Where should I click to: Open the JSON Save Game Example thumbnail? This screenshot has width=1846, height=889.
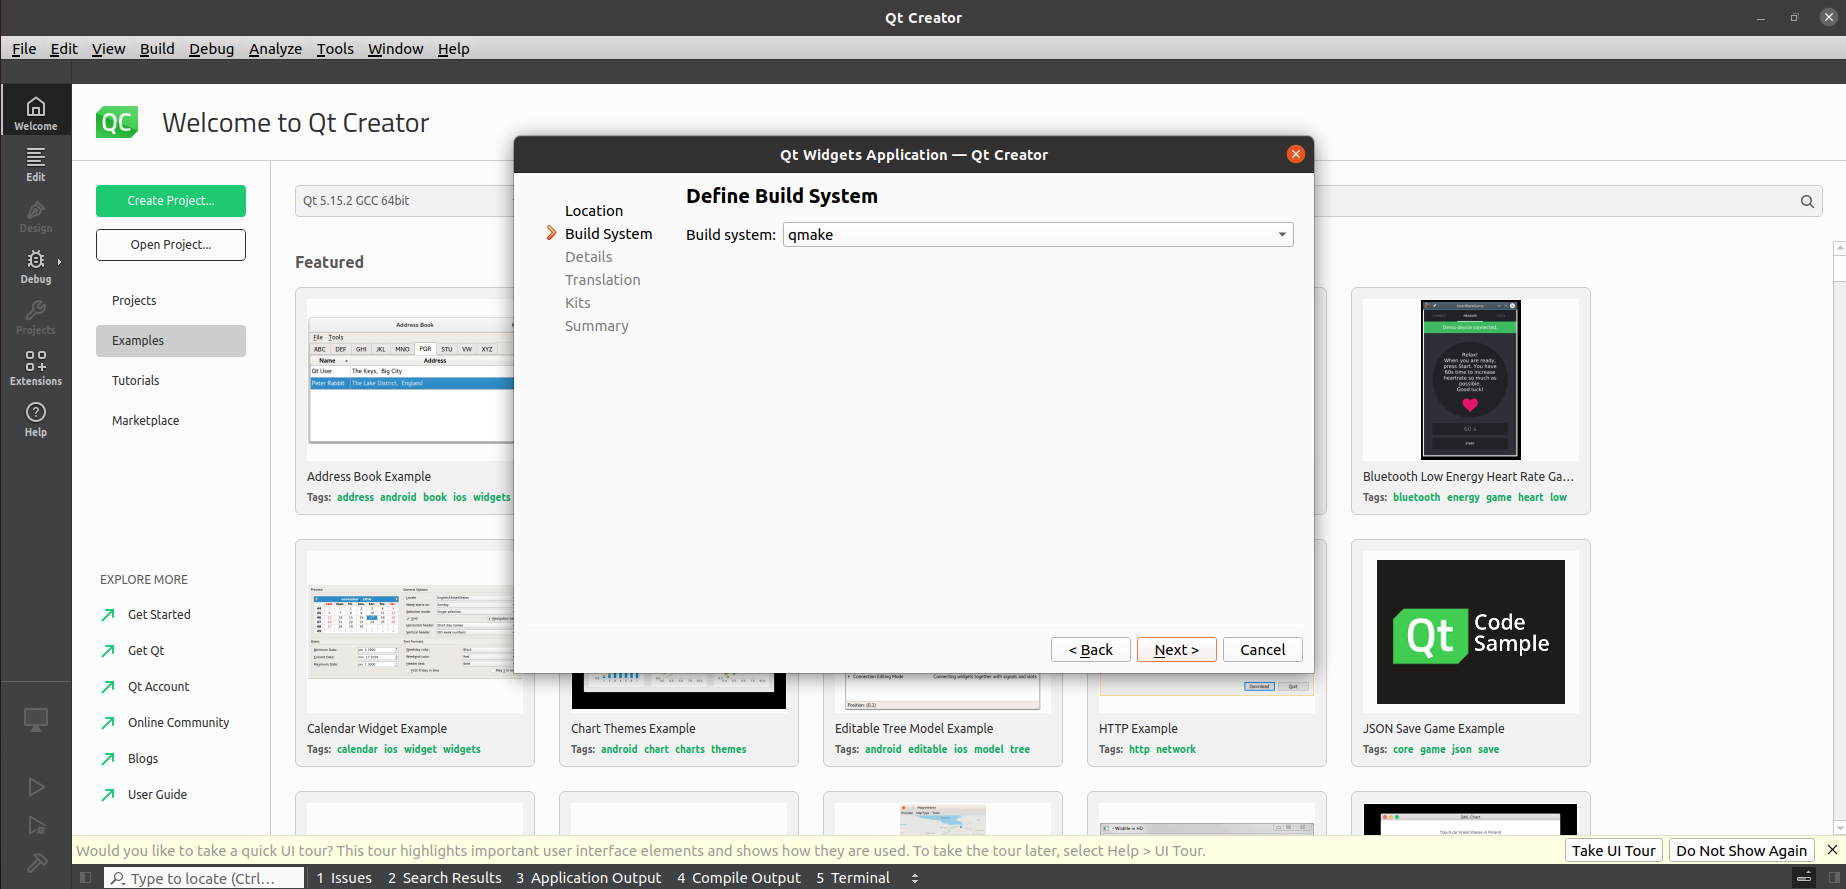(1470, 632)
